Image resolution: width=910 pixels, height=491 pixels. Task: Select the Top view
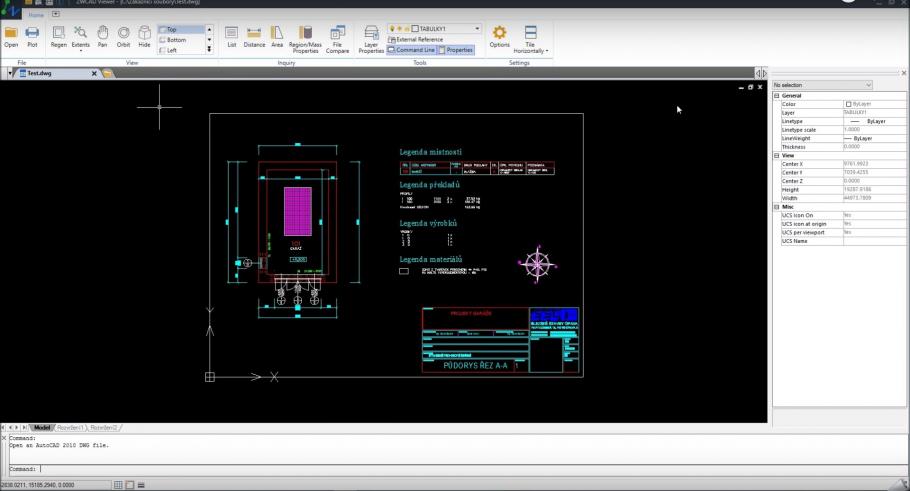click(181, 30)
